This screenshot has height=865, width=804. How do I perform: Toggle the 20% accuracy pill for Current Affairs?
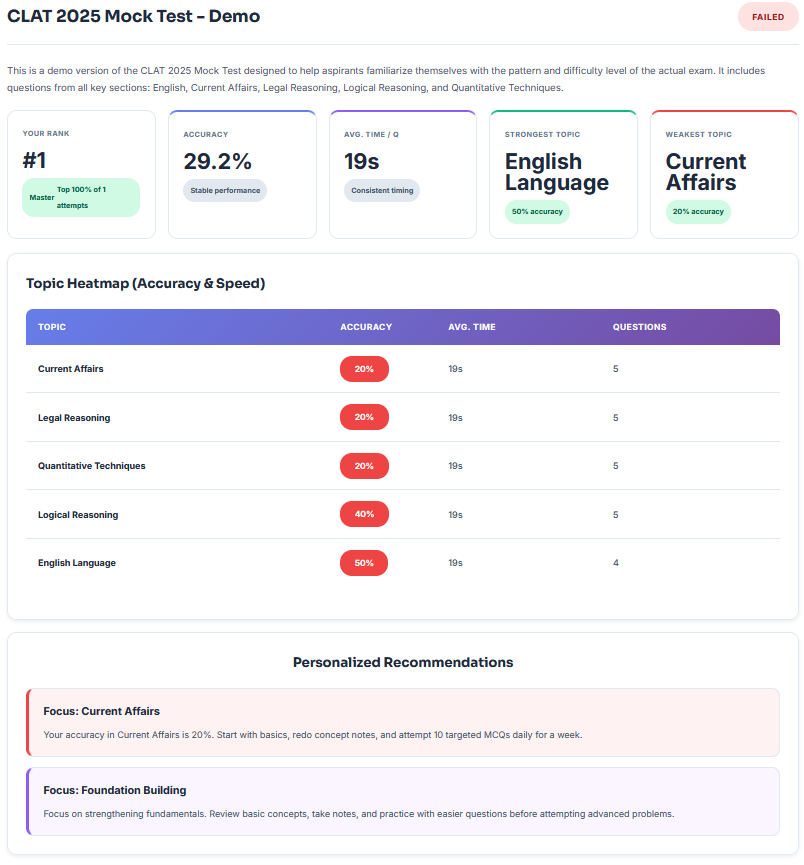tap(364, 368)
